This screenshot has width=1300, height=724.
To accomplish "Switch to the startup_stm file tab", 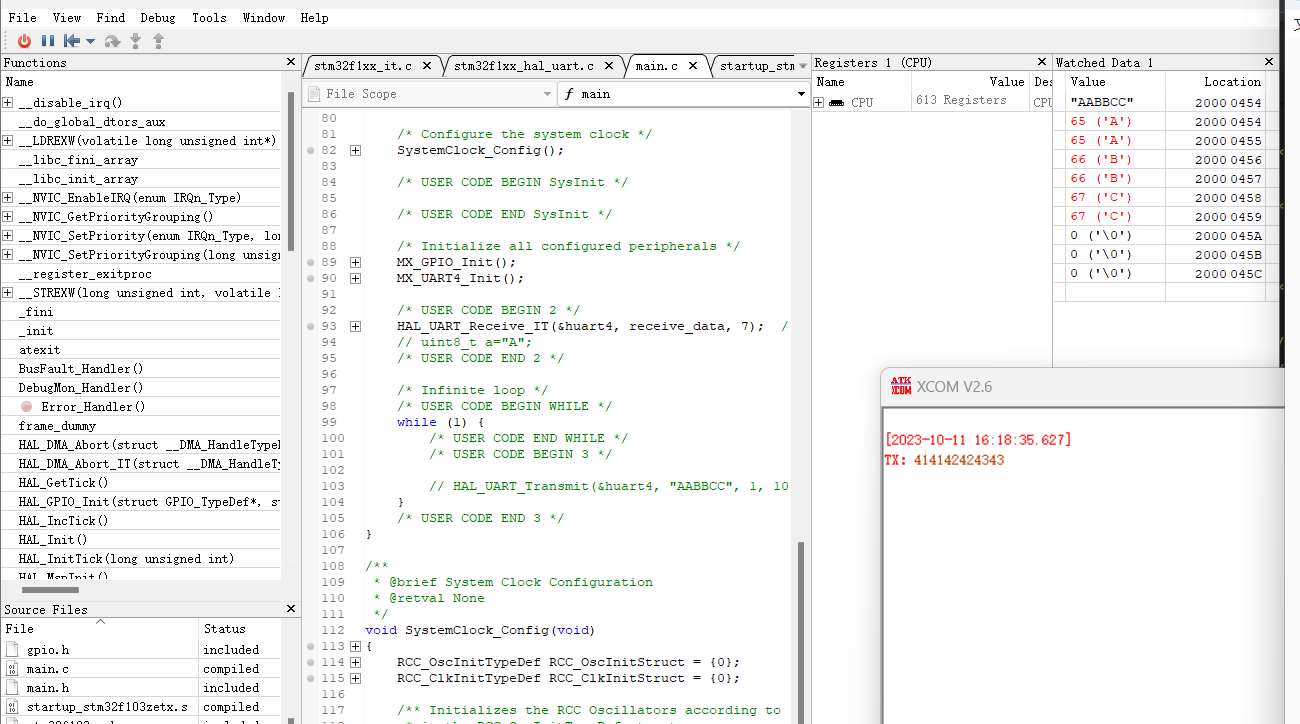I will click(x=757, y=66).
